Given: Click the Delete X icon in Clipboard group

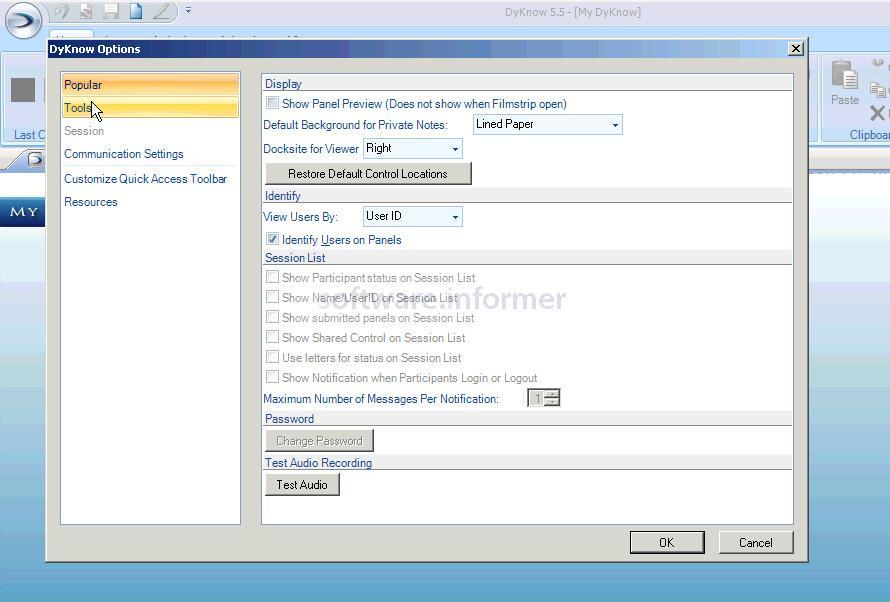Looking at the screenshot, I should click(877, 113).
